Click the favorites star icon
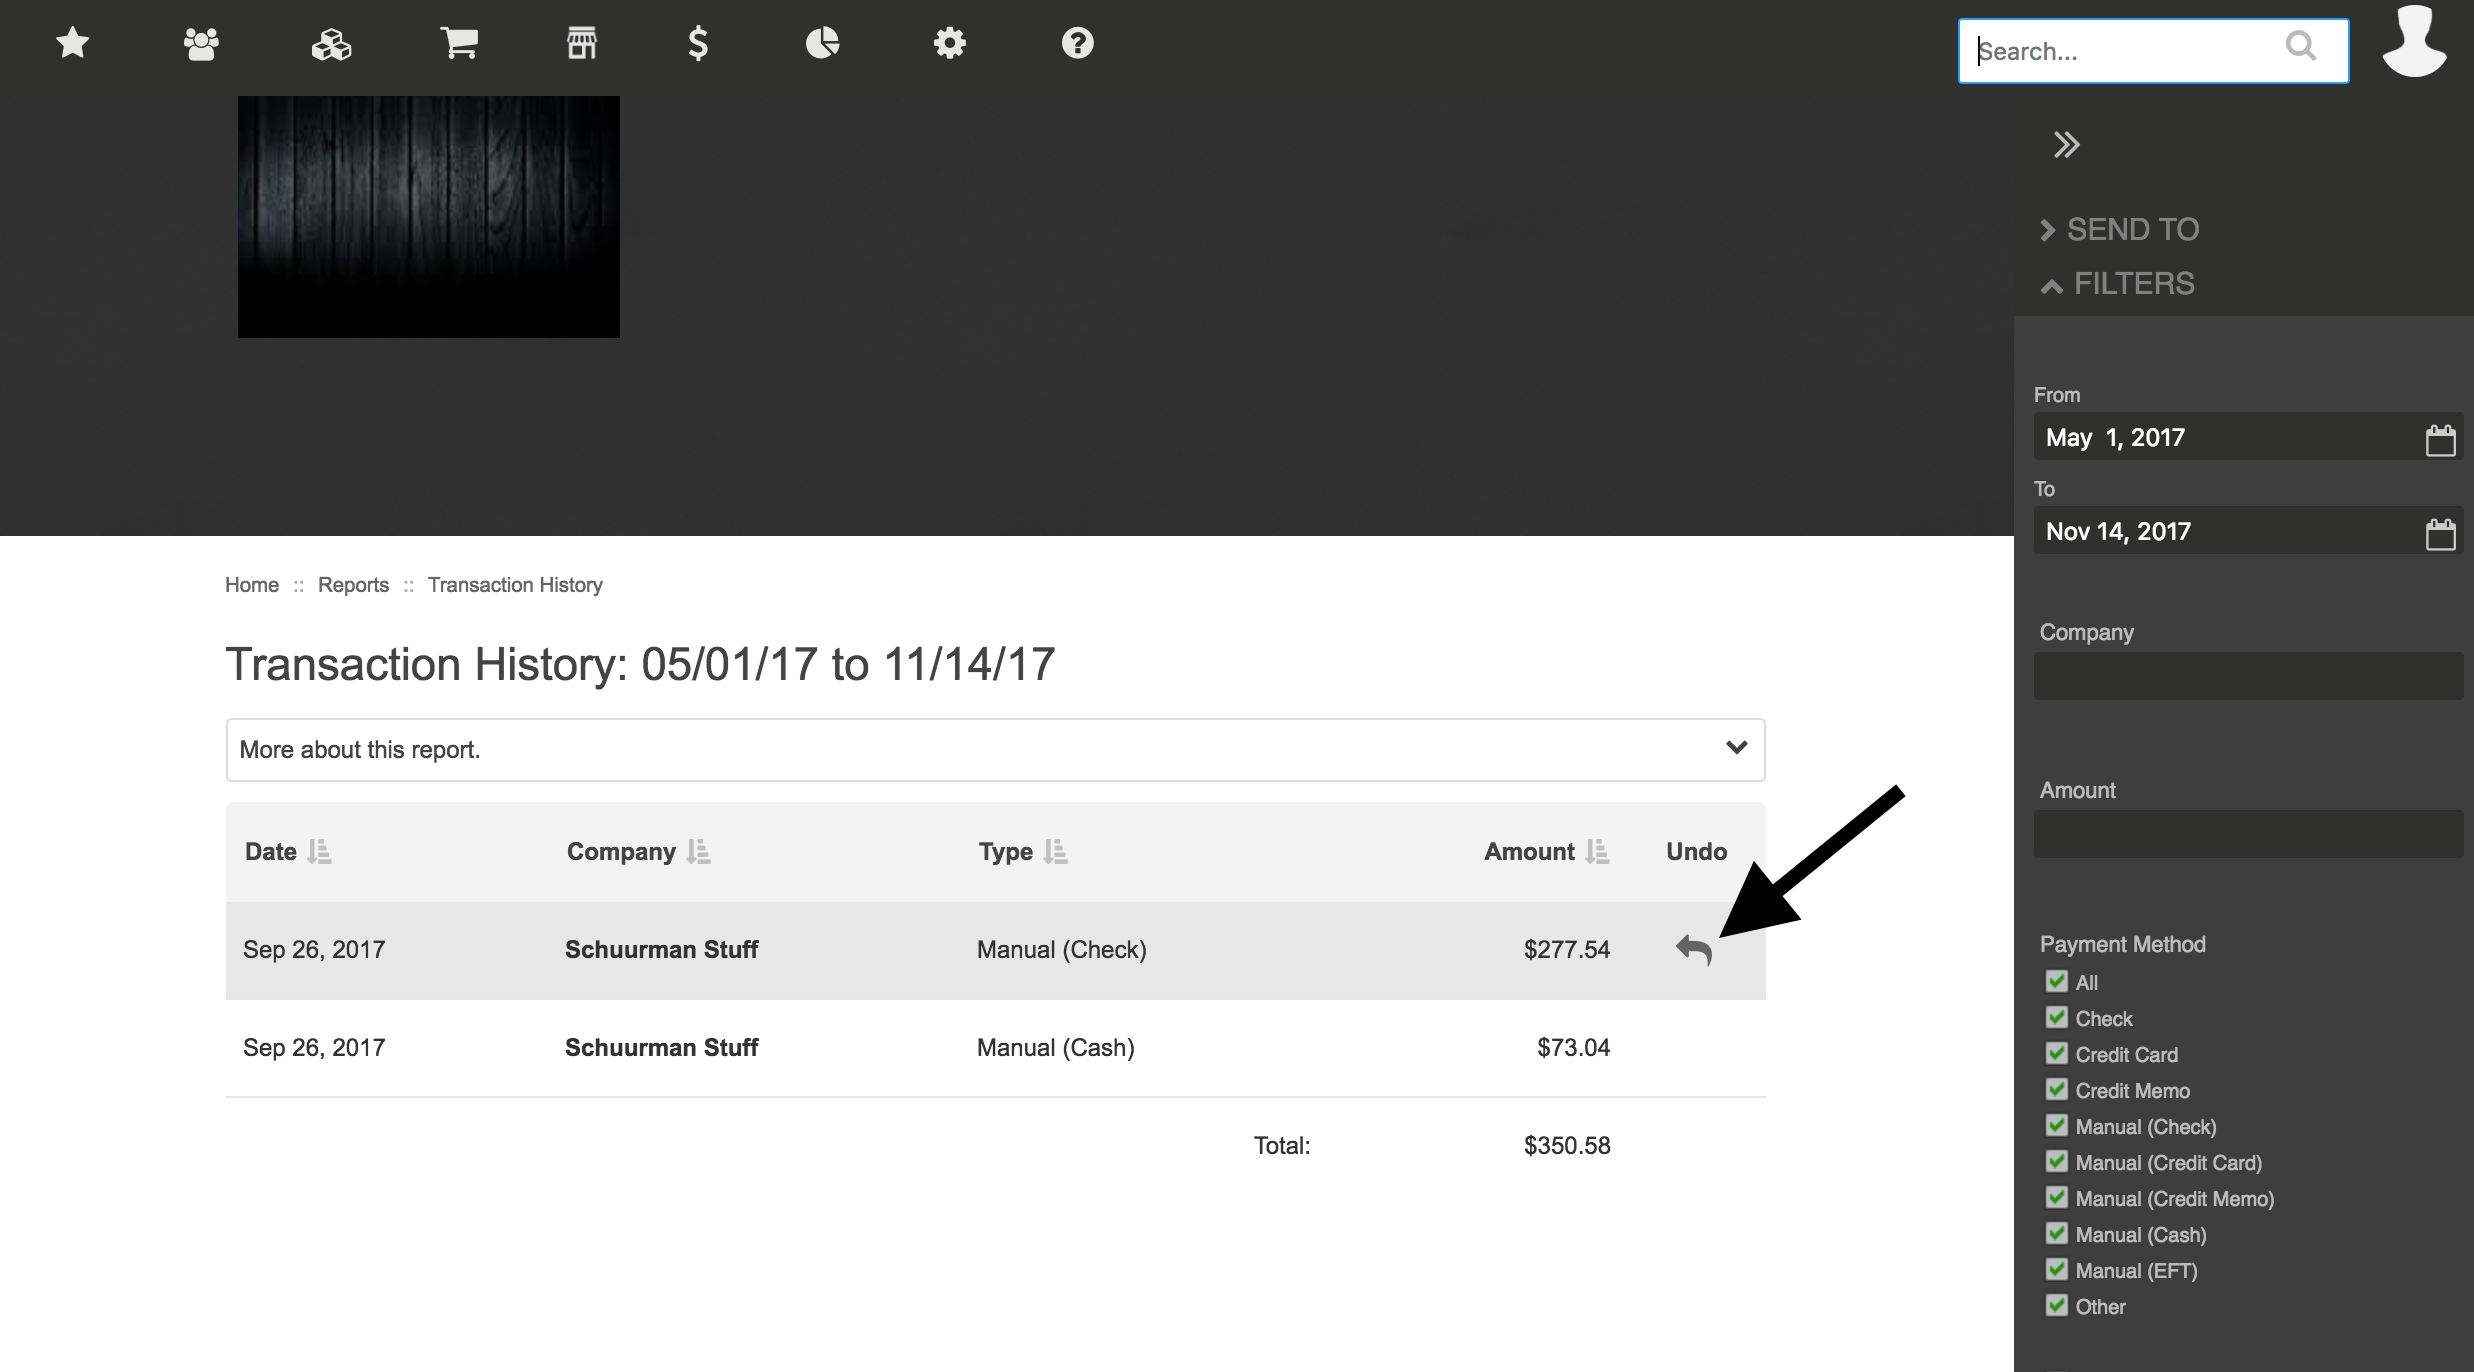 73,42
